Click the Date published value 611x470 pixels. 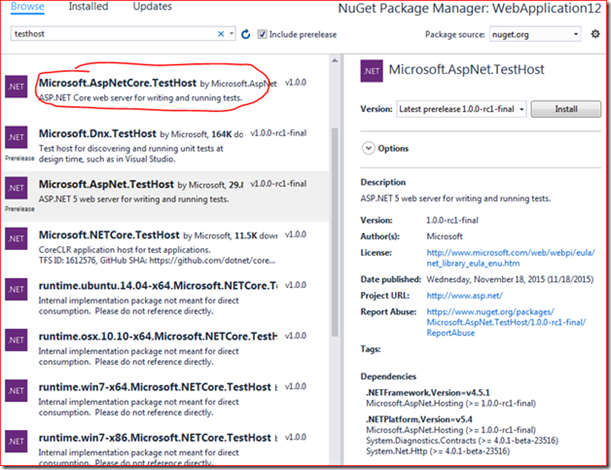510,279
